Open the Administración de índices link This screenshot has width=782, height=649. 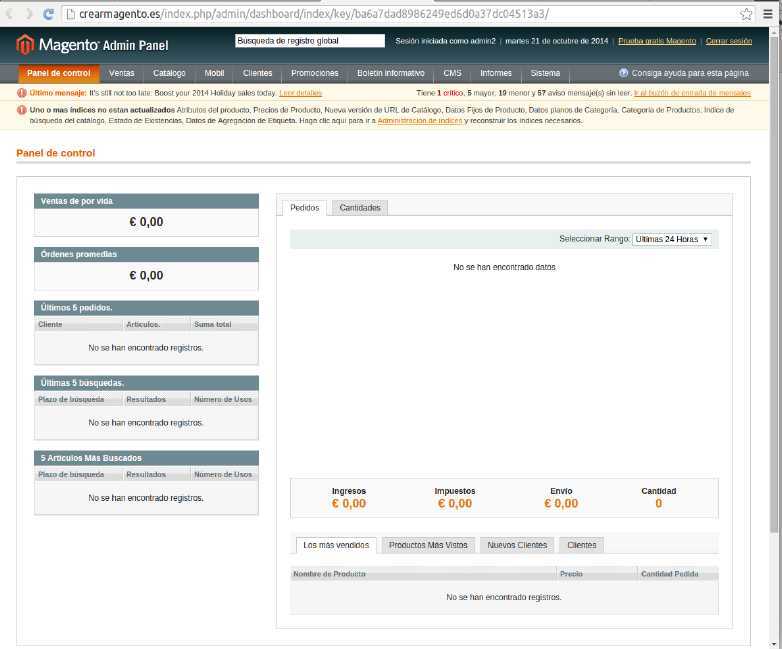click(x=419, y=120)
